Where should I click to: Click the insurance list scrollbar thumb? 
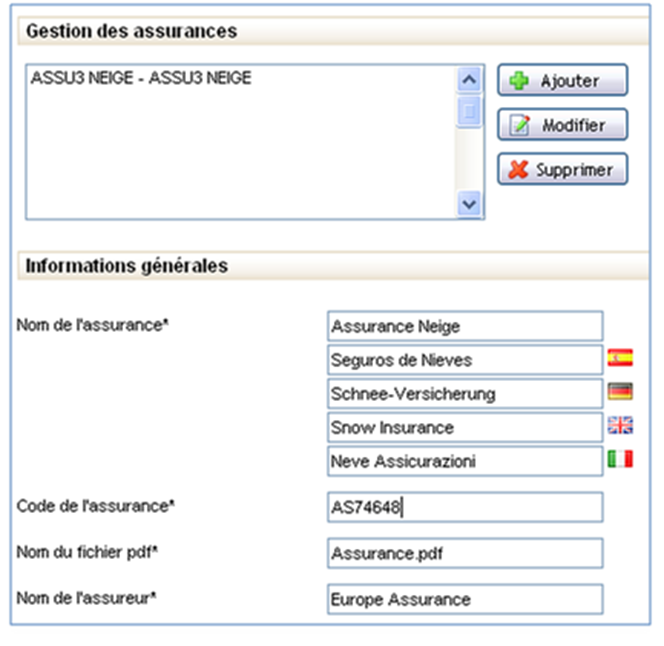469,109
